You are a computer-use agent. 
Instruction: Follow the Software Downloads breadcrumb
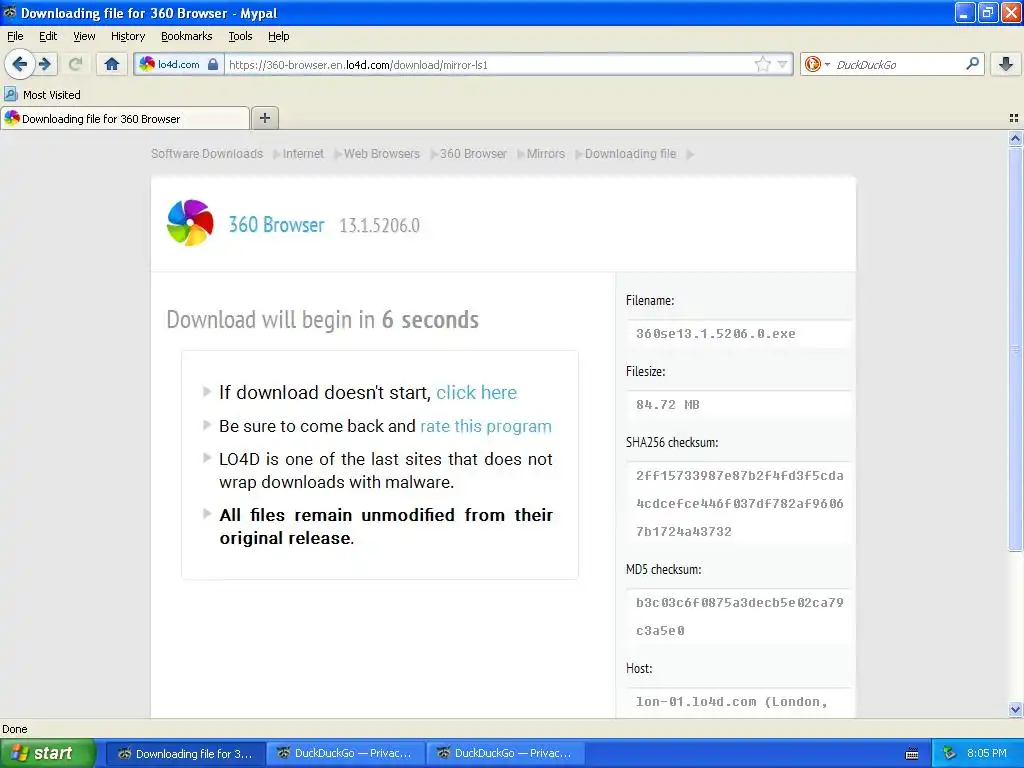(x=207, y=153)
